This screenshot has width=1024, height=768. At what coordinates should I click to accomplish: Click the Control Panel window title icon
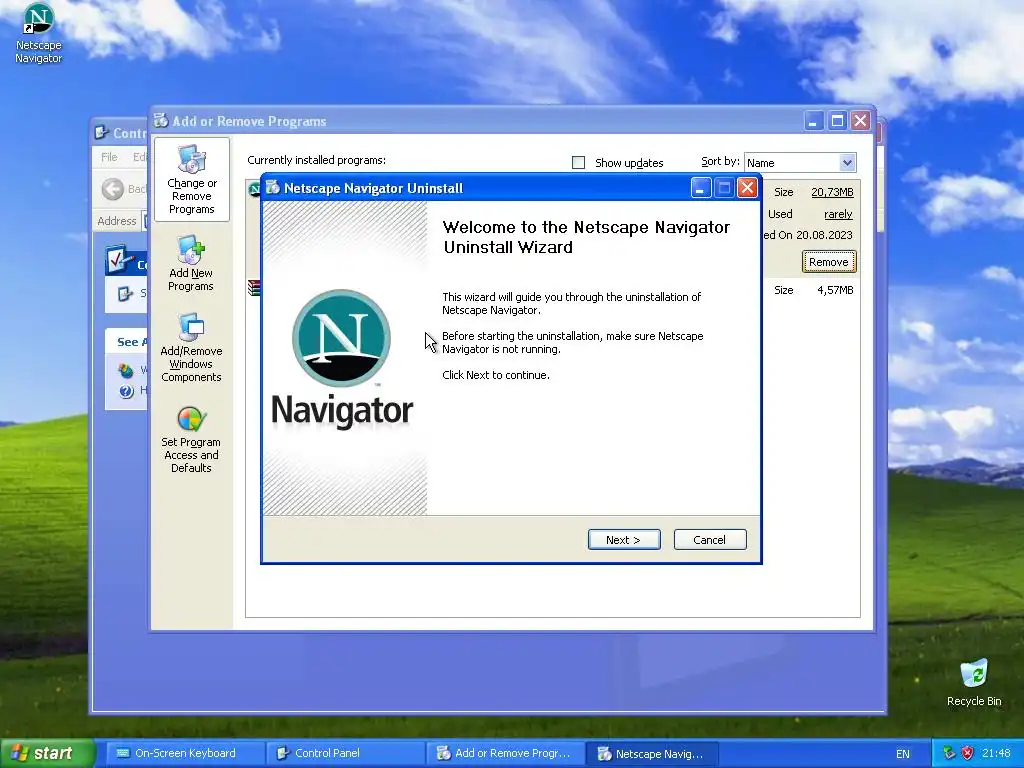point(101,133)
